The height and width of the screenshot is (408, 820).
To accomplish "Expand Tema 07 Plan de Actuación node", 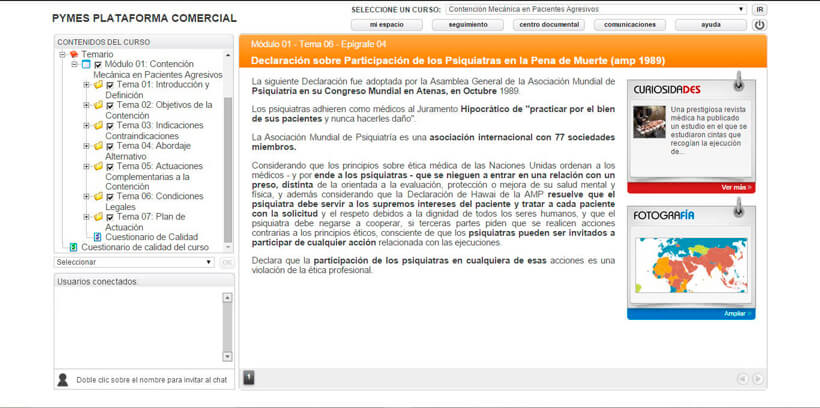I will coord(86,217).
